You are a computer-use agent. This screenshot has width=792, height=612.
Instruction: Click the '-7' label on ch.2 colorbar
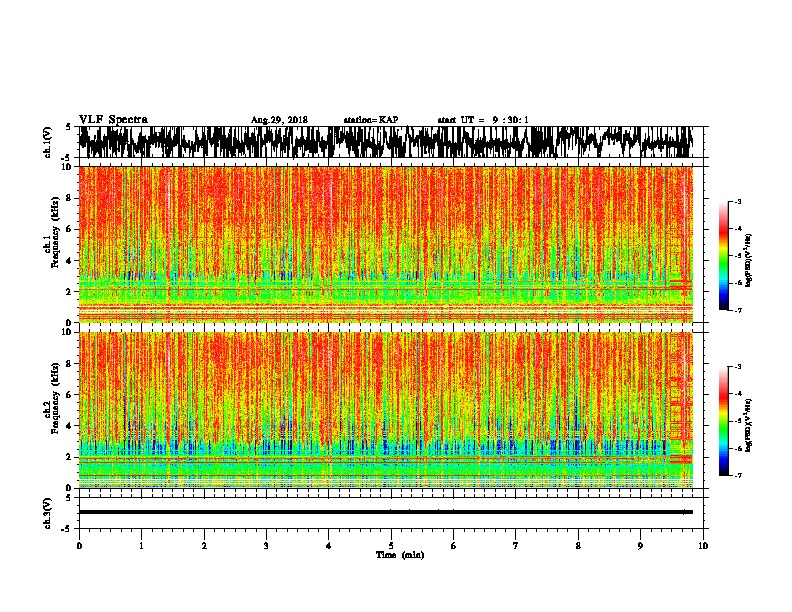point(737,475)
